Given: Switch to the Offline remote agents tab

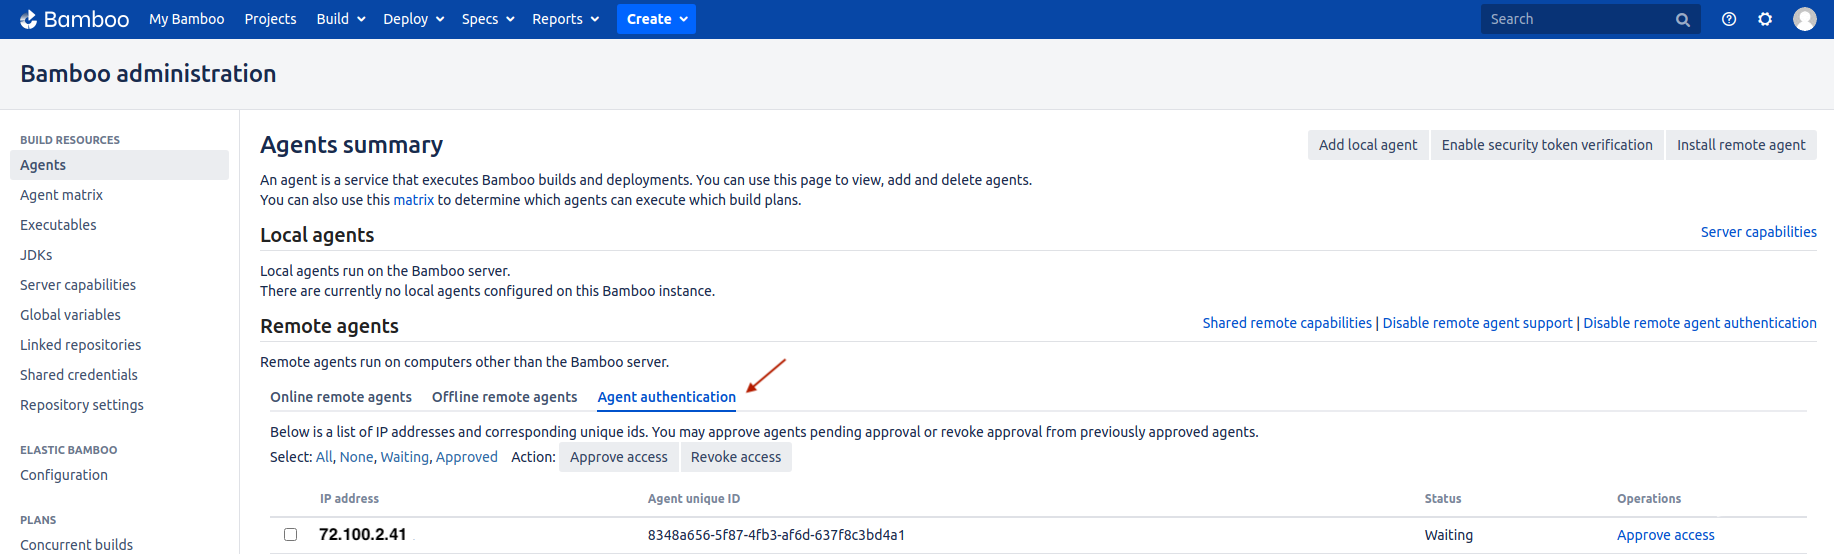Looking at the screenshot, I should (x=504, y=397).
